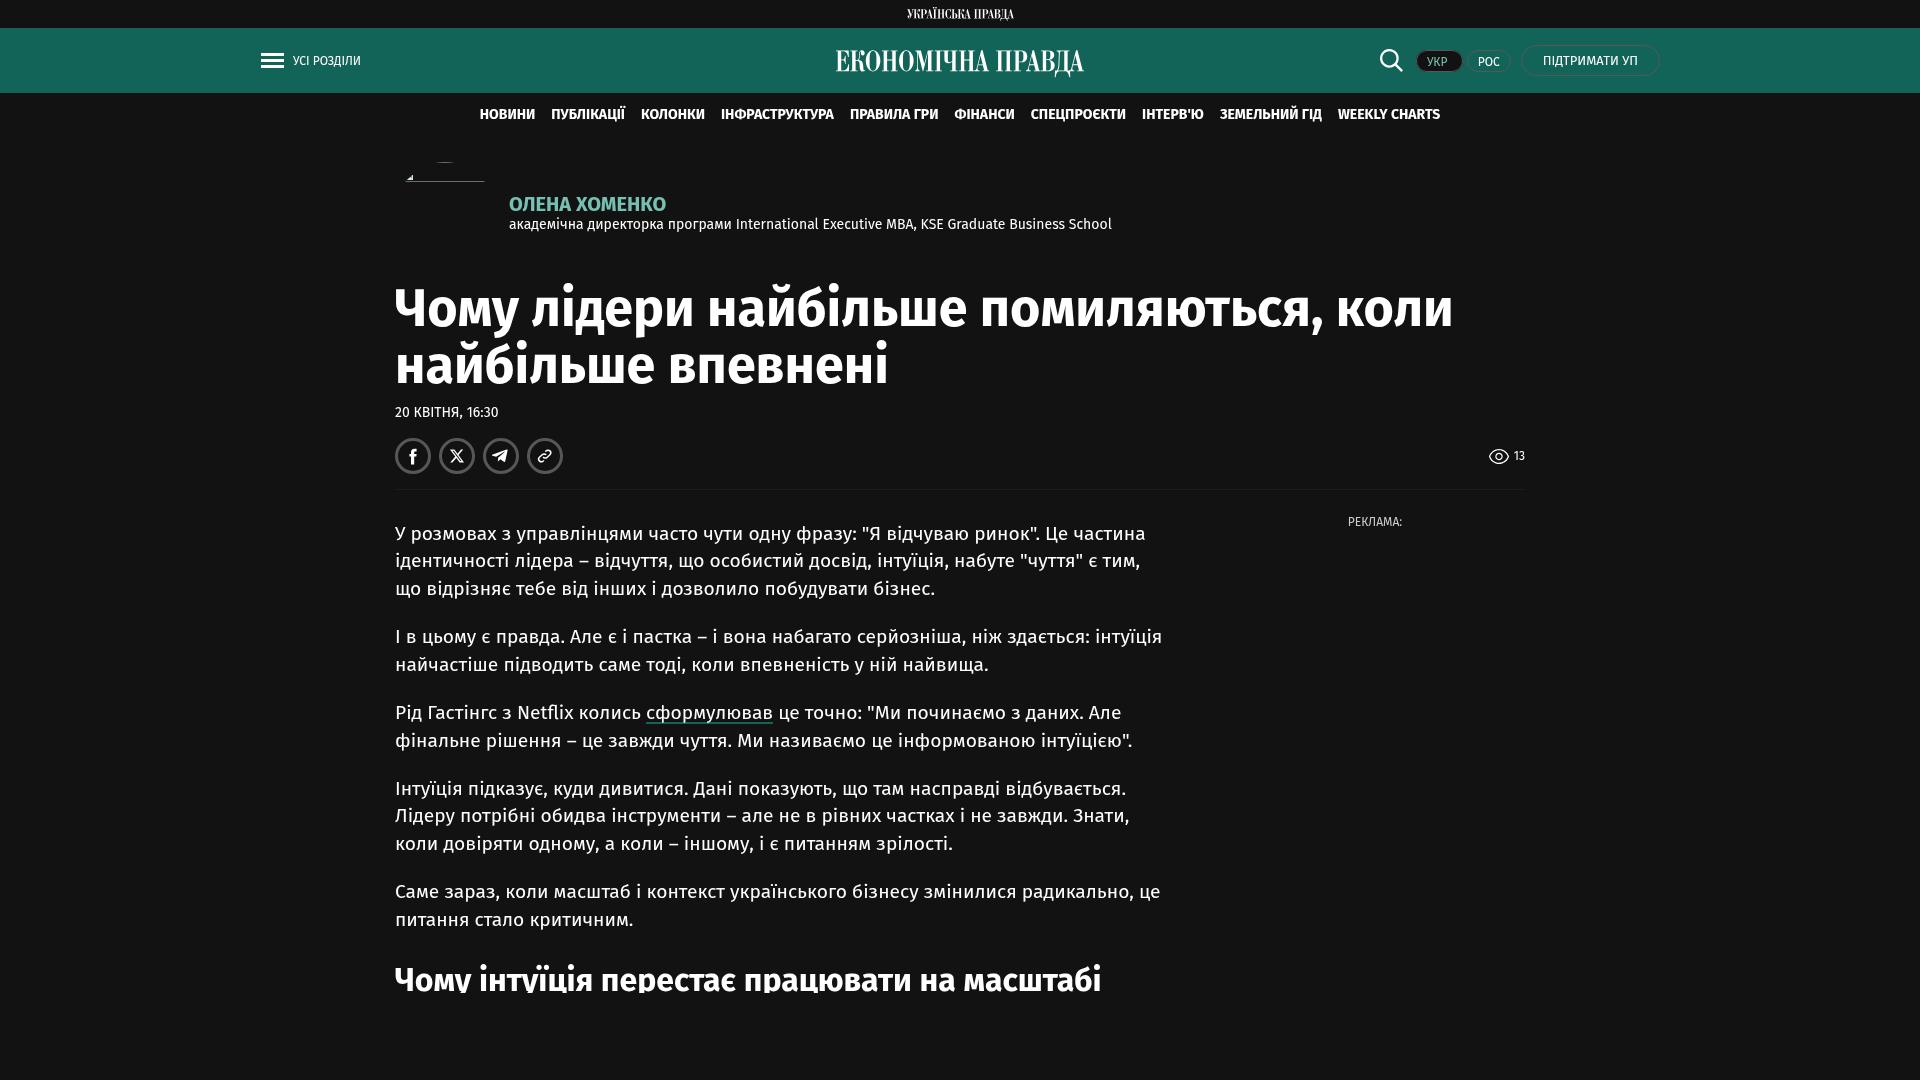Screen dimensions: 1920x1080
Task: Open the hamburger menu icon for all sections
Action: (x=272, y=61)
